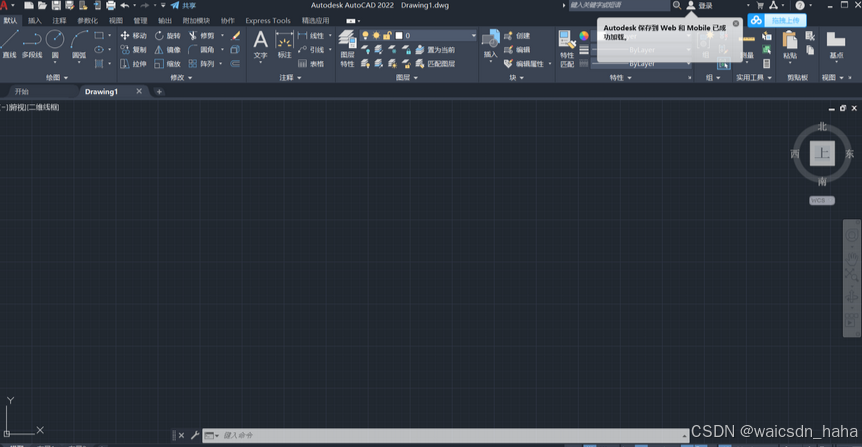Expand the Annotation (注释) panel
862x447 pixels.
point(290,78)
